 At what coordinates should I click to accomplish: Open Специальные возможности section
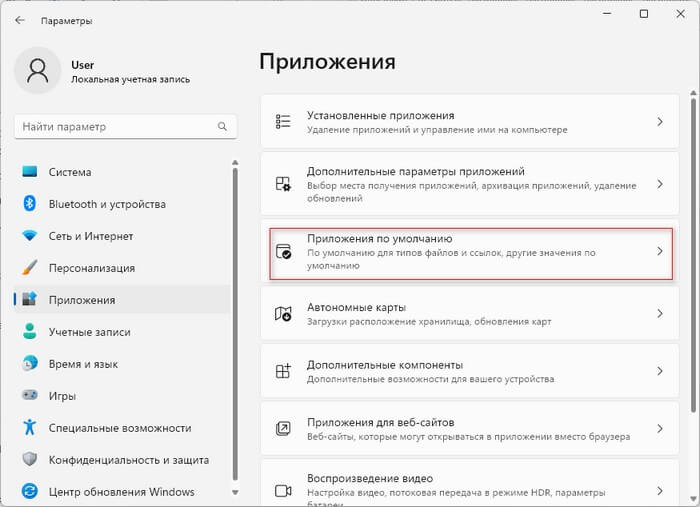click(122, 428)
